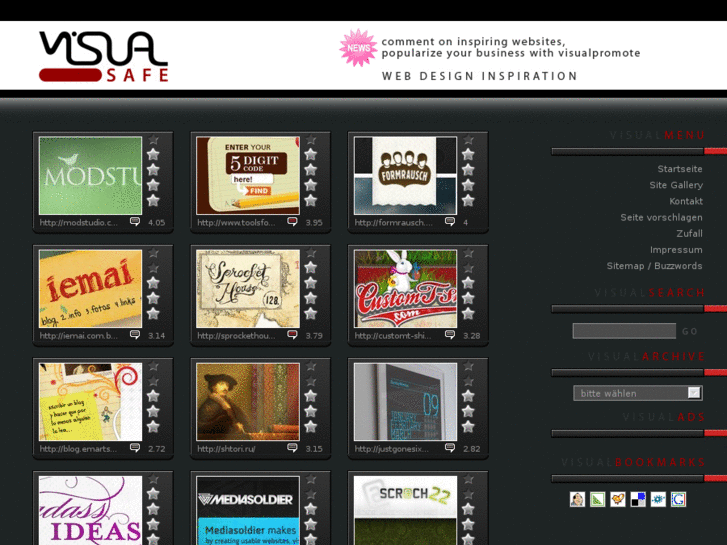
Task: Click bottom star on justgonesix card
Action: pos(468,427)
